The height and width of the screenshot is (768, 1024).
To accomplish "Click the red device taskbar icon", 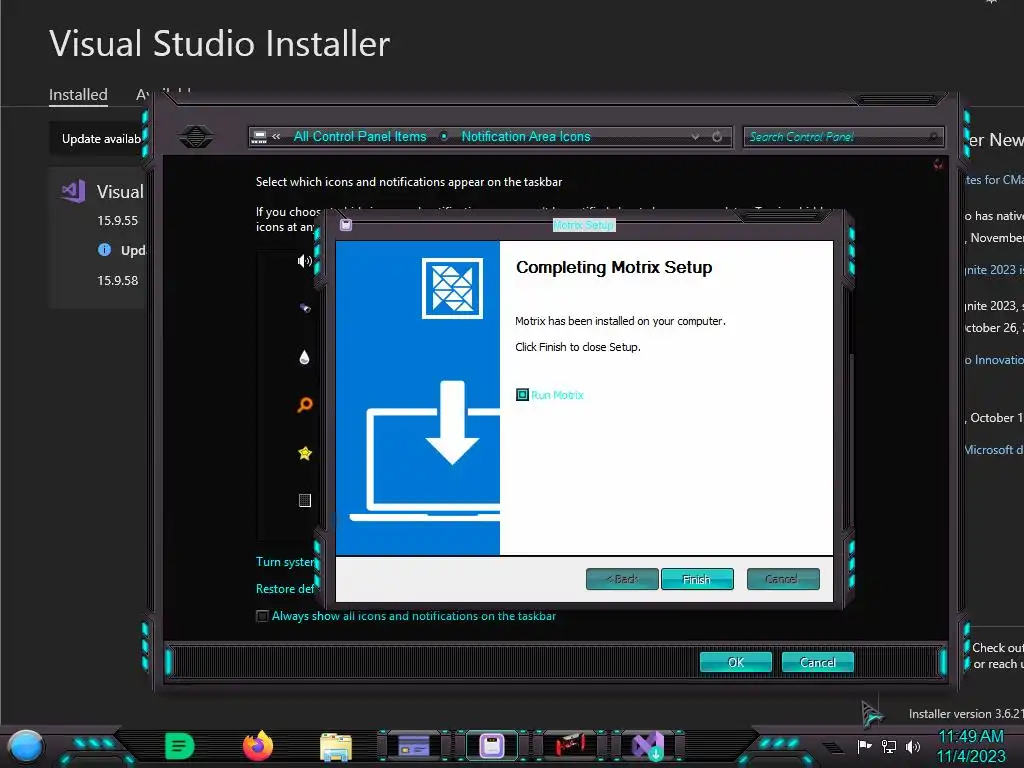I will pyautogui.click(x=570, y=745).
